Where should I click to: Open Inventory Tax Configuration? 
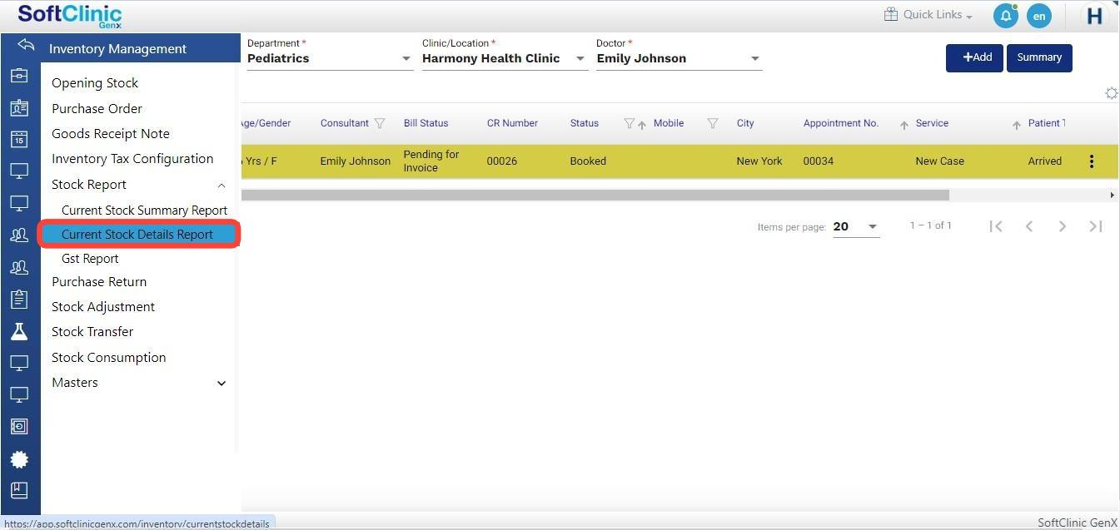pyautogui.click(x=132, y=159)
